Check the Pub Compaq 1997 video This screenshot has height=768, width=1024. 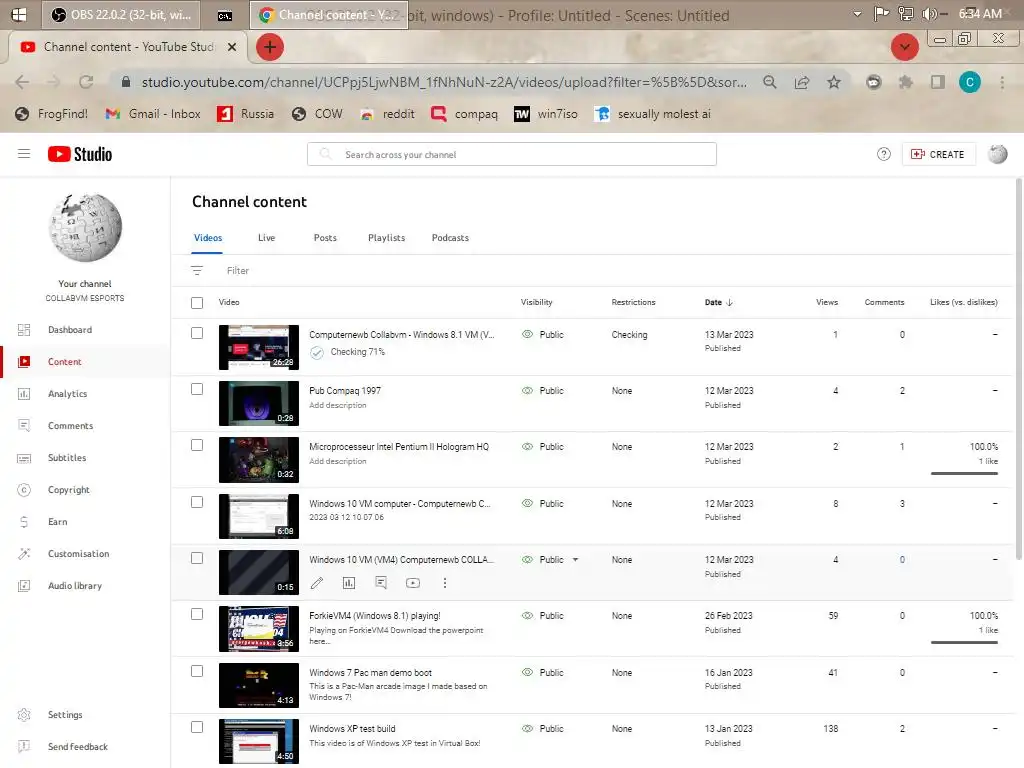[x=197, y=389]
